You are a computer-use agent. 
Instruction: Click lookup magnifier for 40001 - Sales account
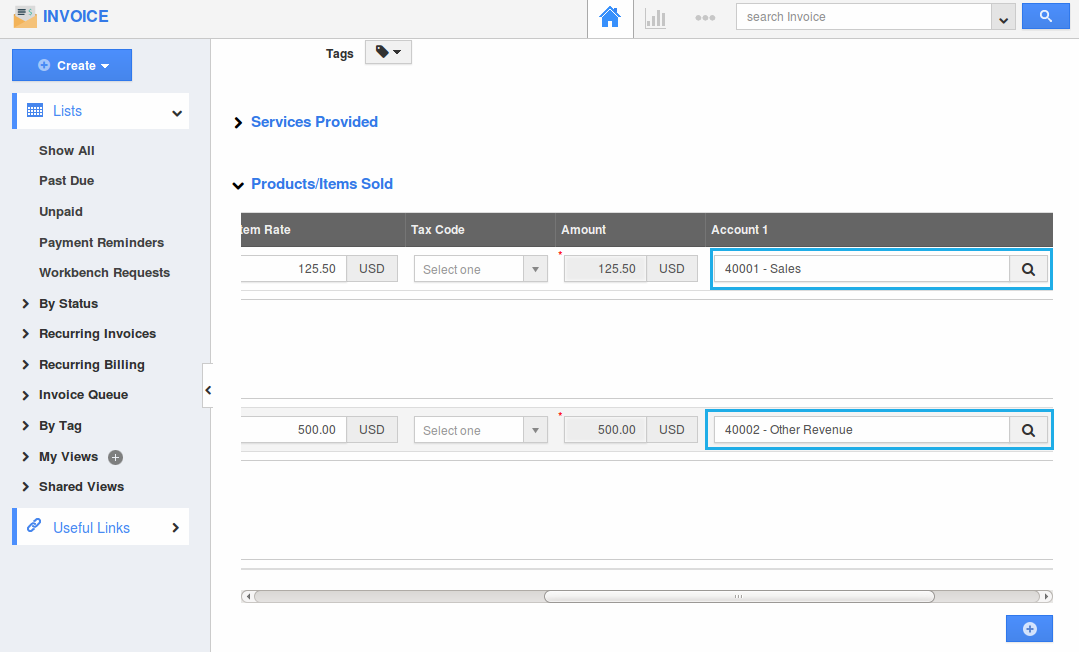pyautogui.click(x=1028, y=268)
